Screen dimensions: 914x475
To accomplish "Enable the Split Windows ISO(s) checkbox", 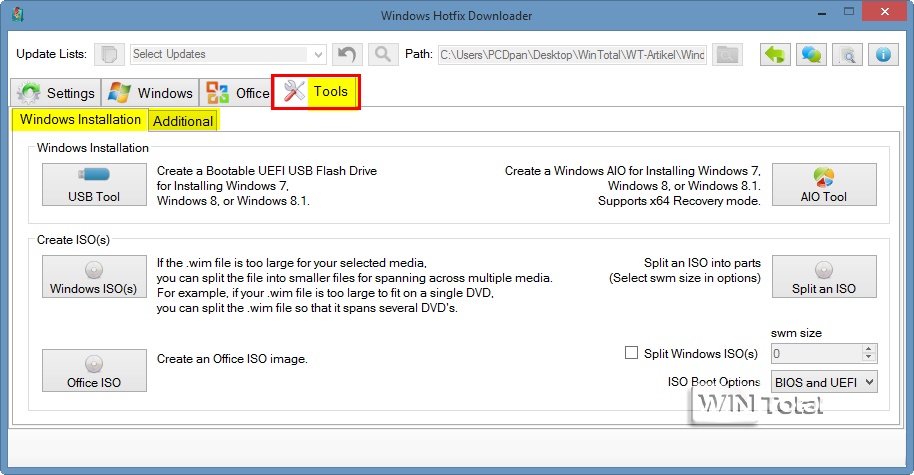I will coord(631,353).
